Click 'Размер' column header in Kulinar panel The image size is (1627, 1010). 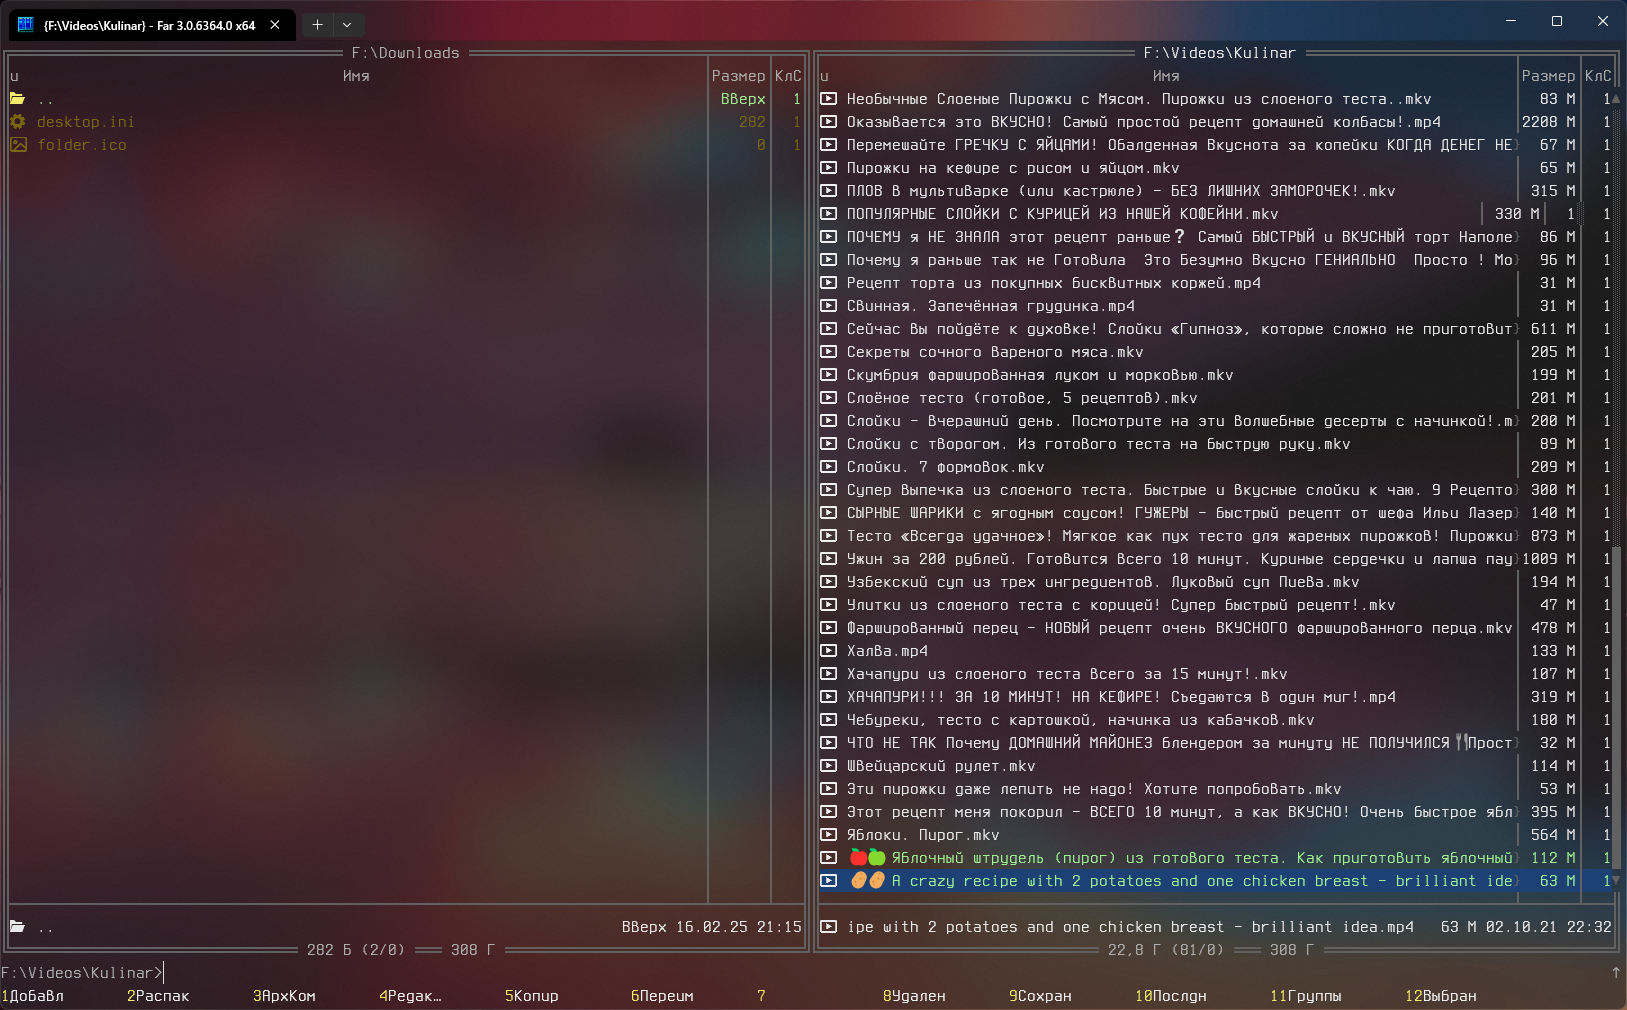(1548, 76)
